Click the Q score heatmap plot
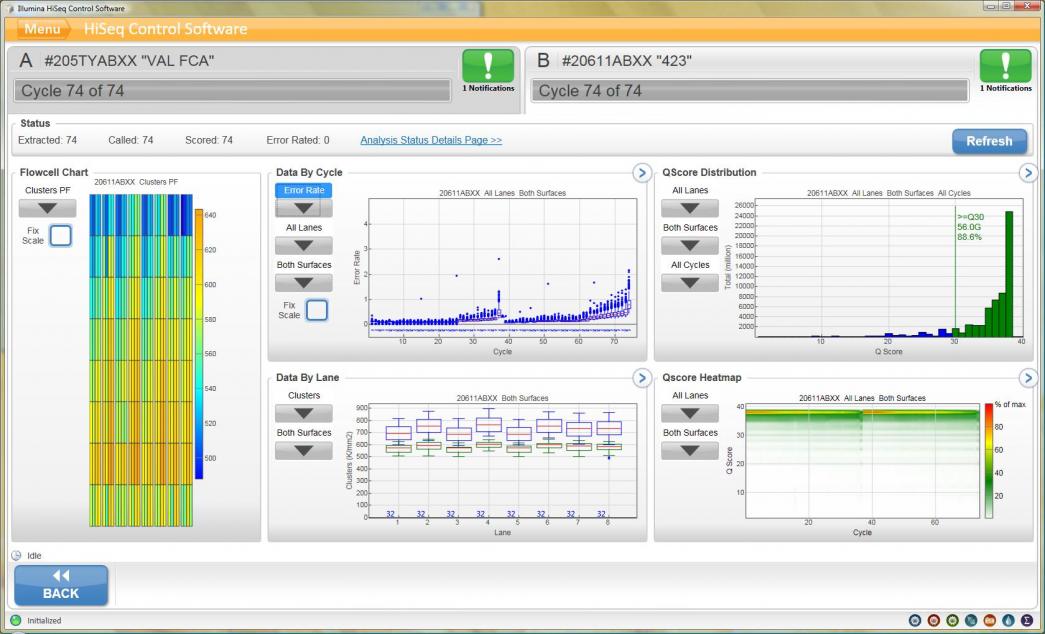The width and height of the screenshot is (1045, 634). point(862,461)
